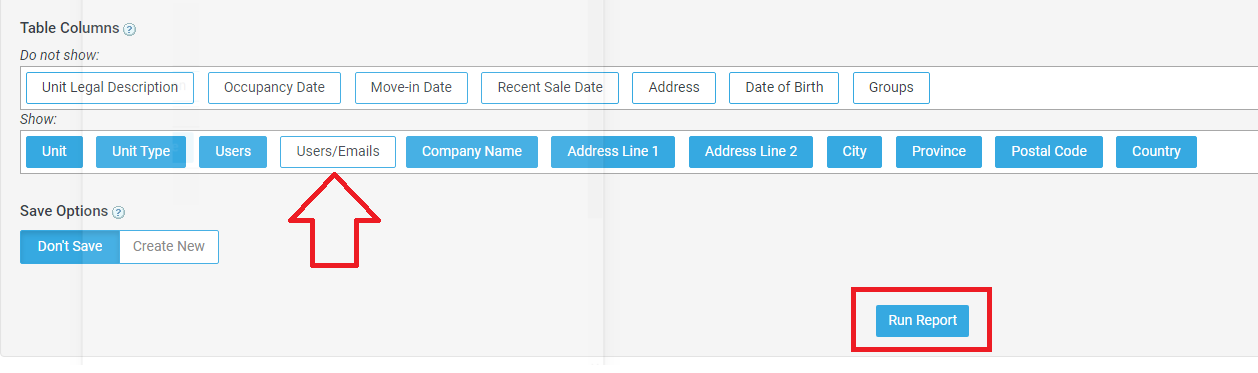The image size is (1258, 373).
Task: Toggle the Users column chip
Action: click(x=233, y=151)
